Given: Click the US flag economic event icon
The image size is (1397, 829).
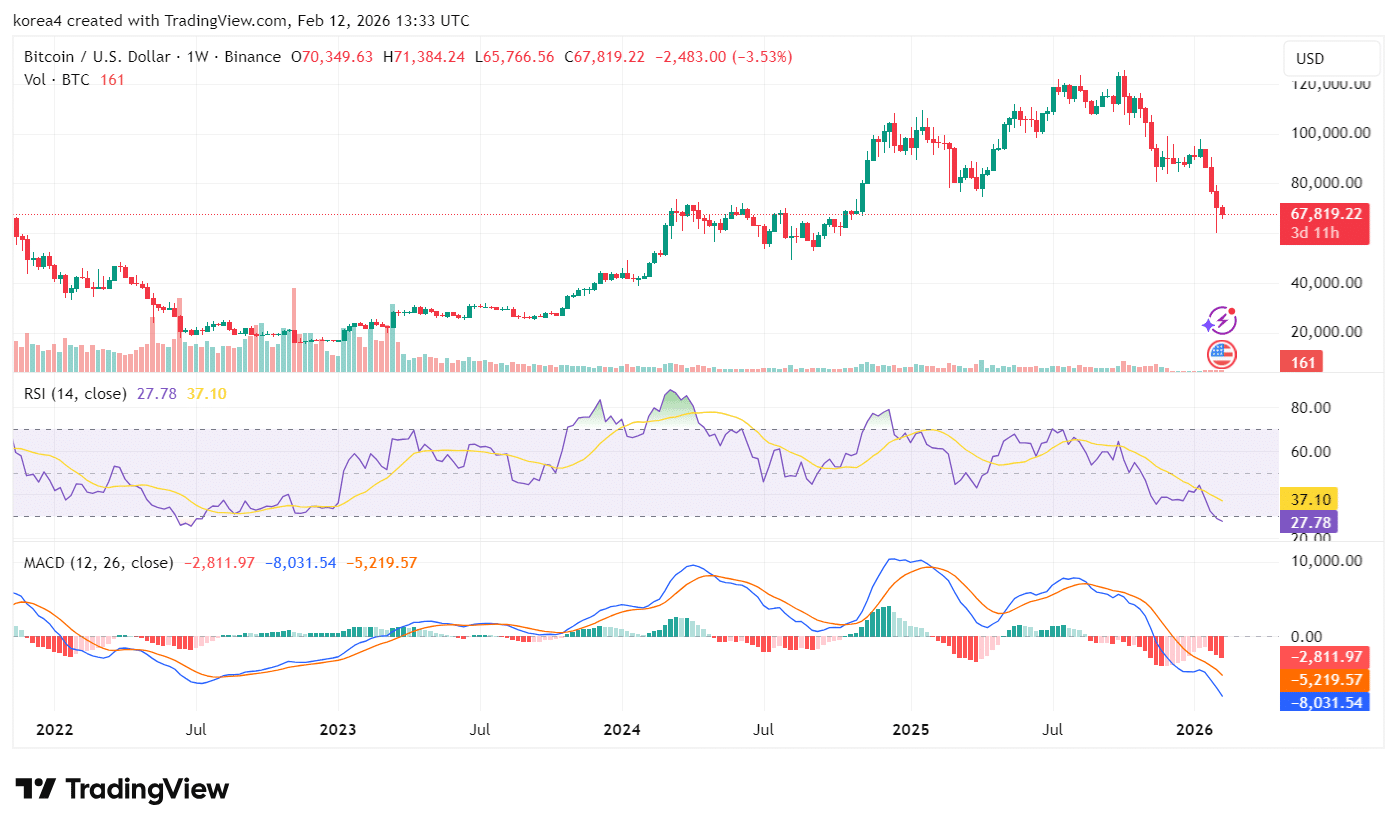Looking at the screenshot, I should coord(1221,353).
